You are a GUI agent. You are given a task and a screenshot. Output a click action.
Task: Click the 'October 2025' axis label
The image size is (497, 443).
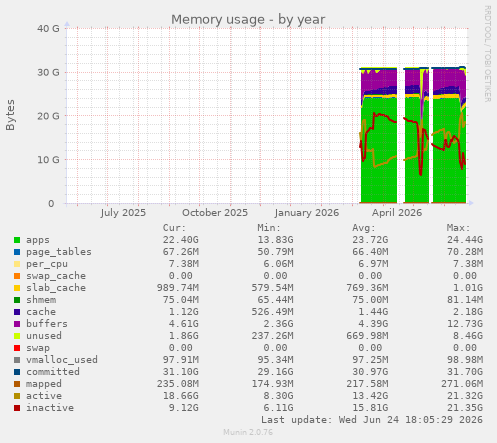click(215, 213)
